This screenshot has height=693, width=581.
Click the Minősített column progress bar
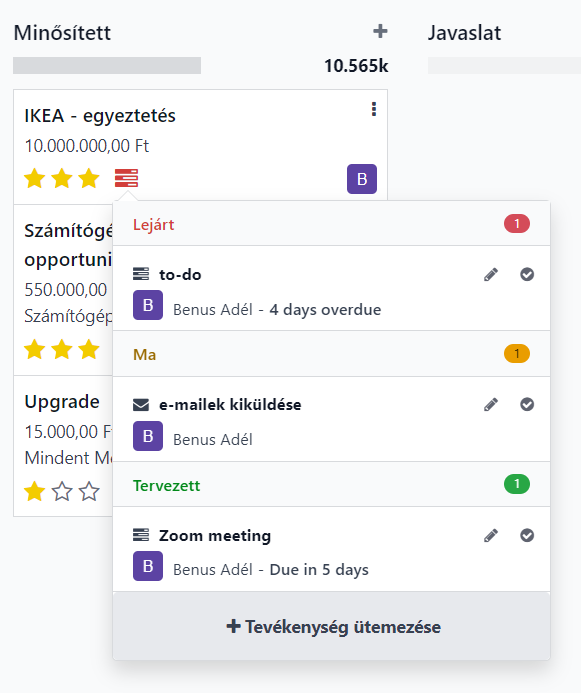[x=107, y=65]
